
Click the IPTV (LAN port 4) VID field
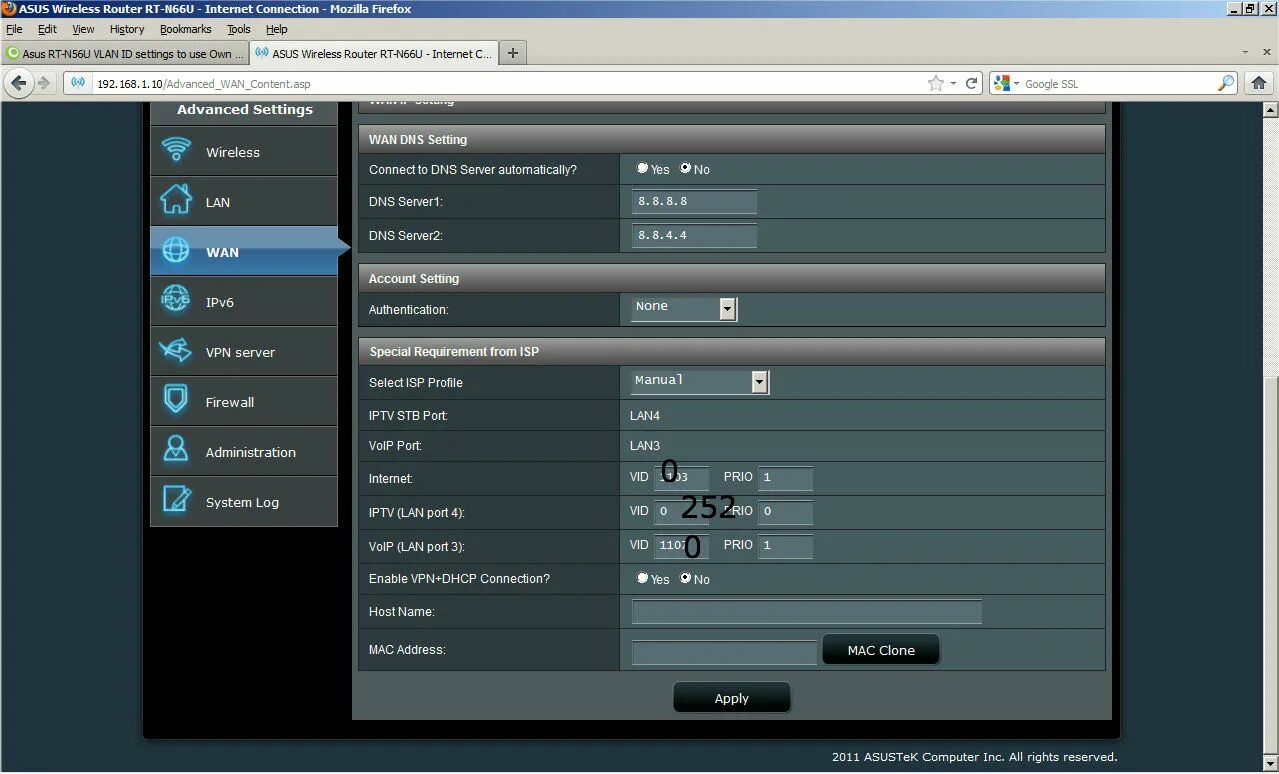tap(681, 512)
